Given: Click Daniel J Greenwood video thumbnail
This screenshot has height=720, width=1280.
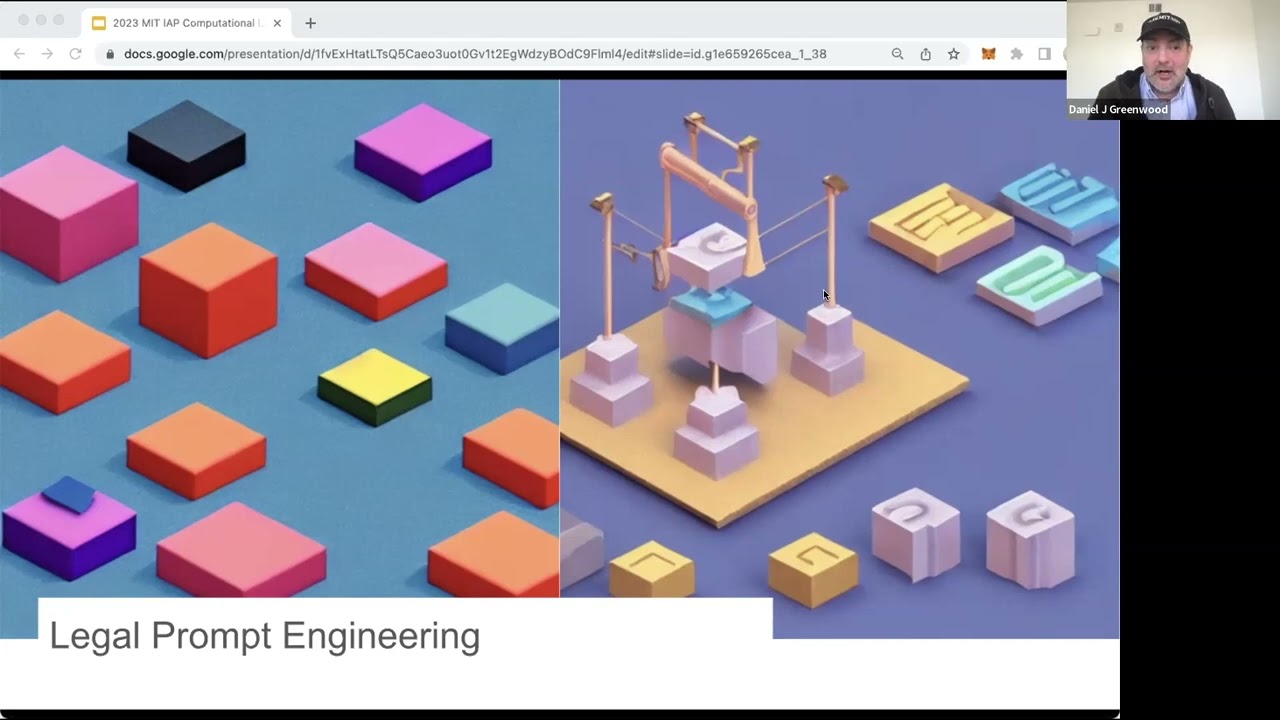Looking at the screenshot, I should click(x=1173, y=60).
